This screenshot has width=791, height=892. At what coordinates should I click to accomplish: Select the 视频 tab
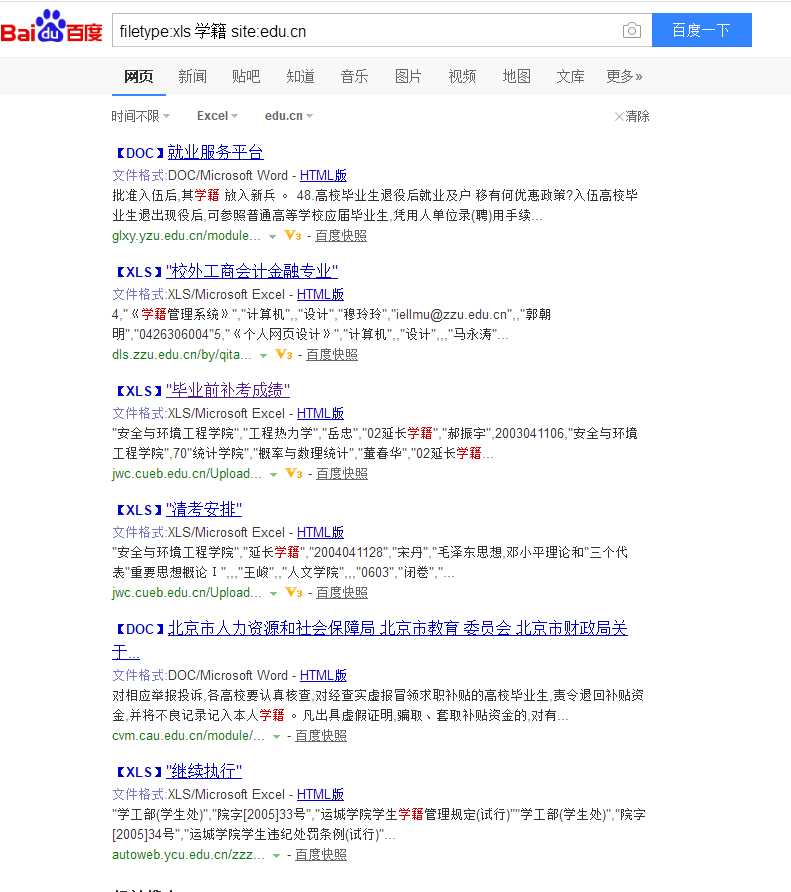(x=462, y=76)
